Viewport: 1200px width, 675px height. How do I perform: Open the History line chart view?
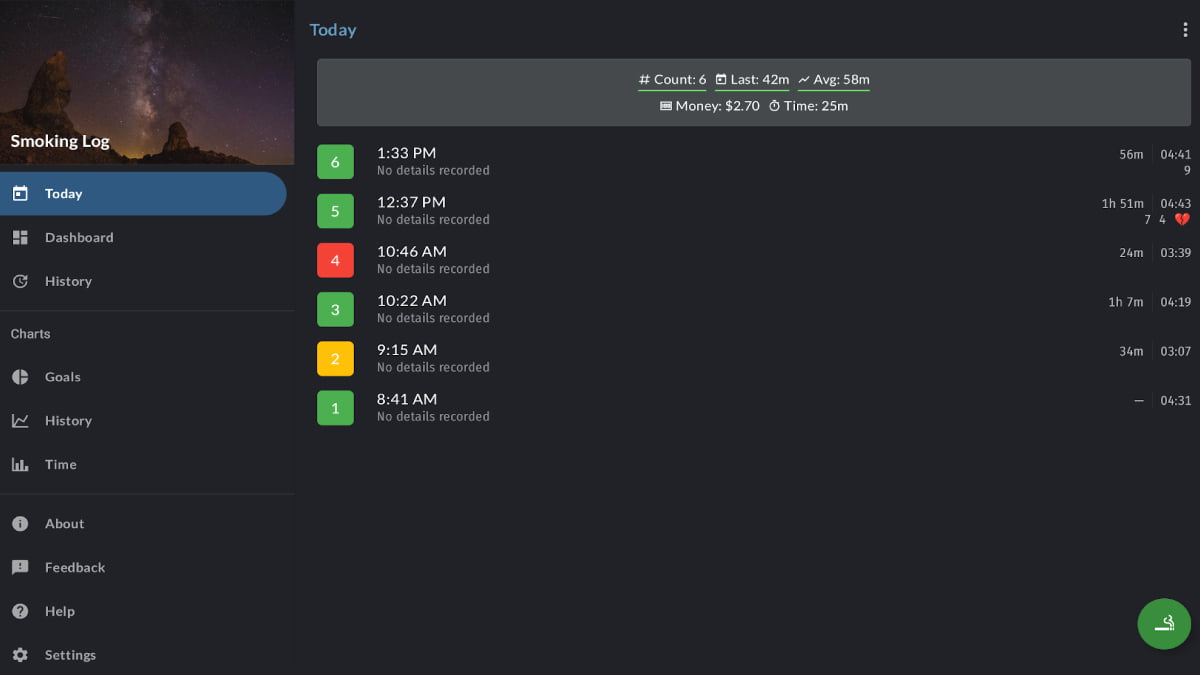(67, 421)
